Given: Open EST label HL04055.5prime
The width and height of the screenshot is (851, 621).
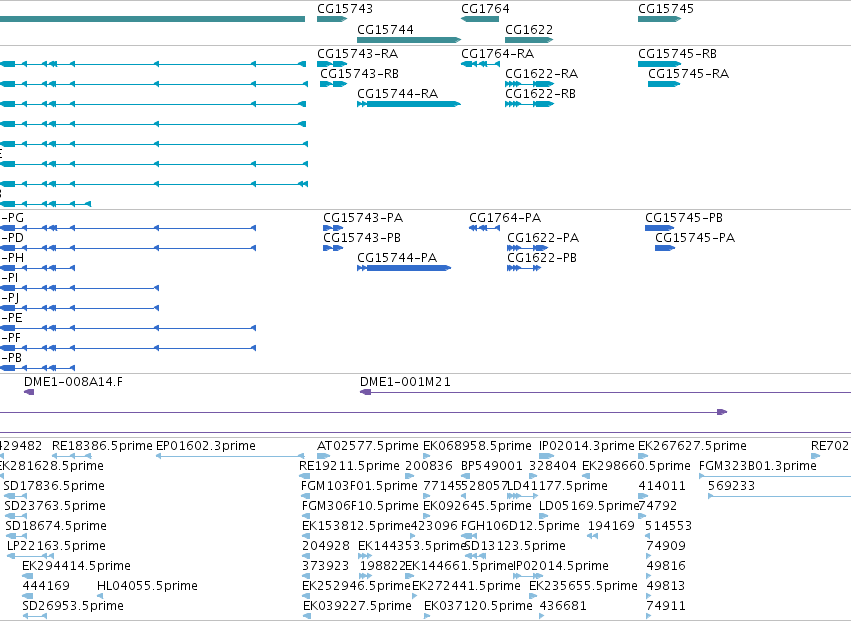Looking at the screenshot, I should 147,586.
